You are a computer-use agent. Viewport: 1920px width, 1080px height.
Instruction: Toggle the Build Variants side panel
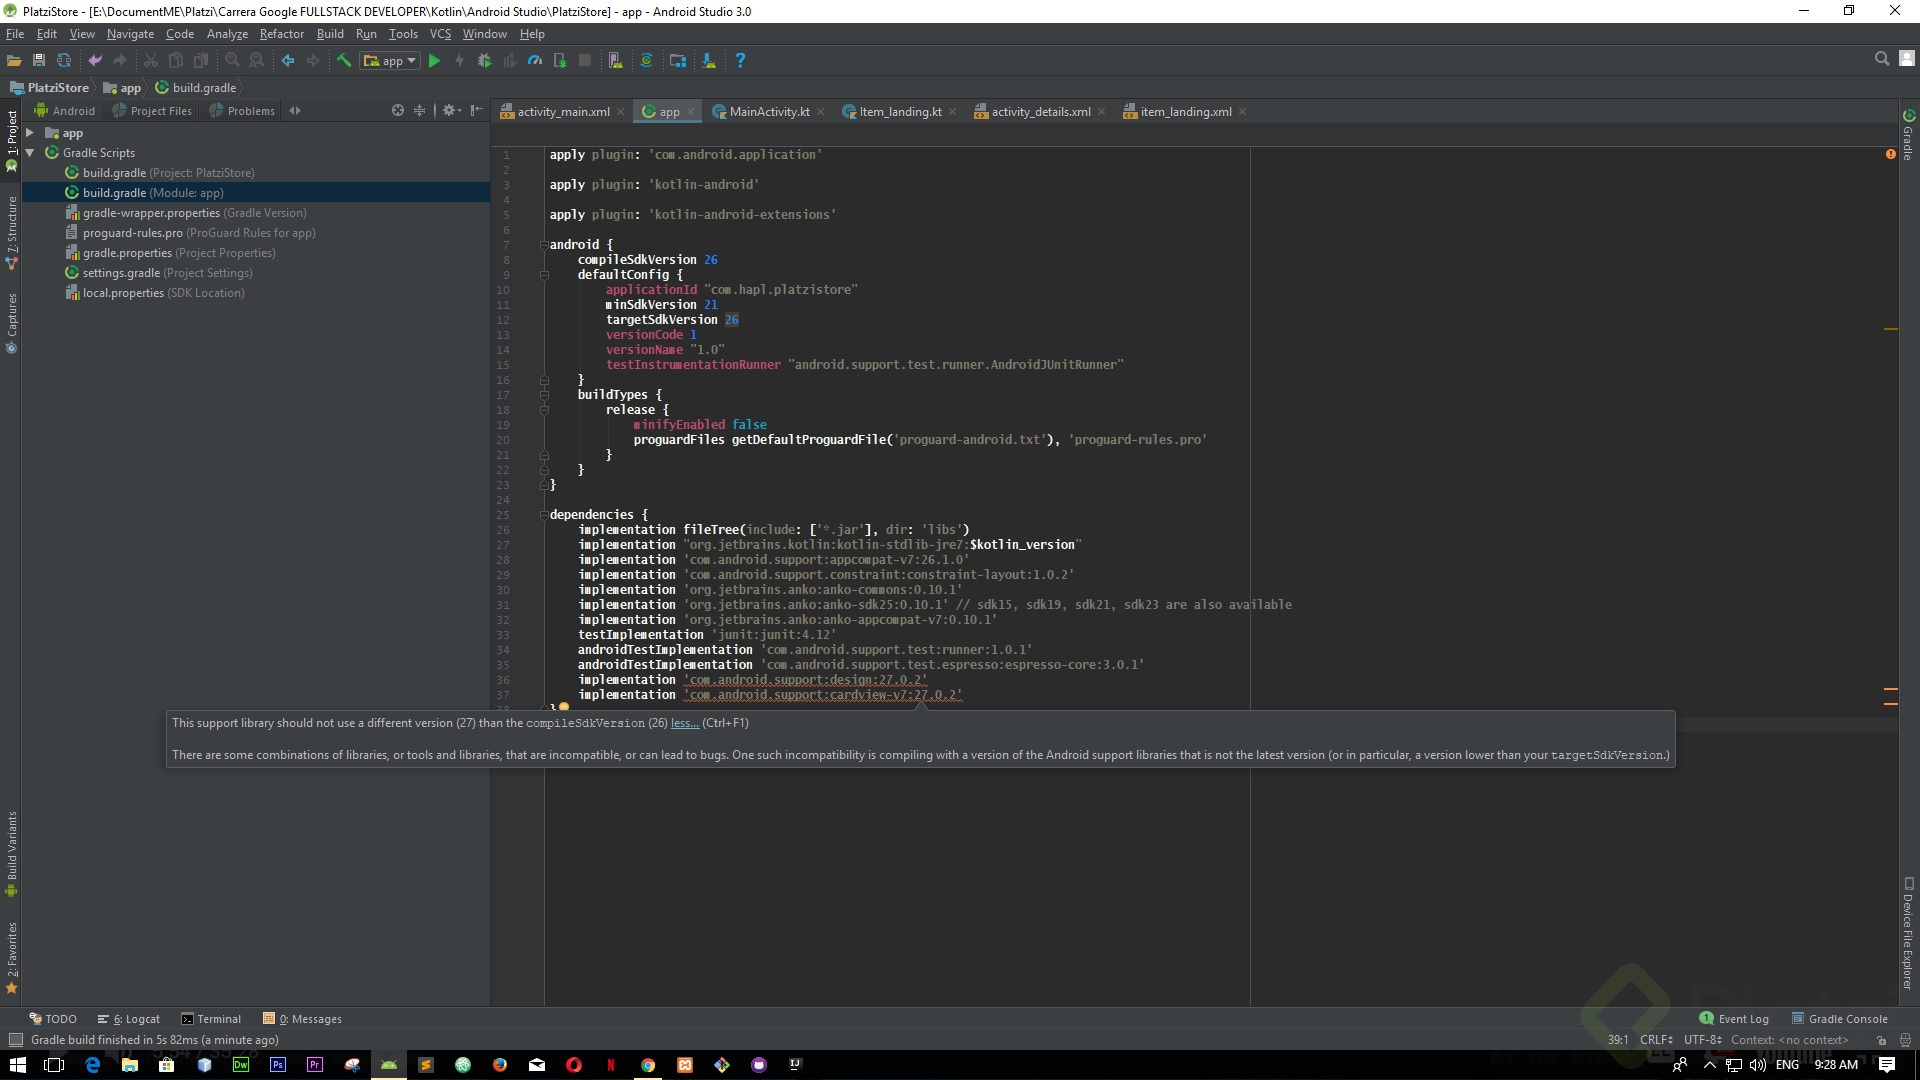[x=12, y=852]
